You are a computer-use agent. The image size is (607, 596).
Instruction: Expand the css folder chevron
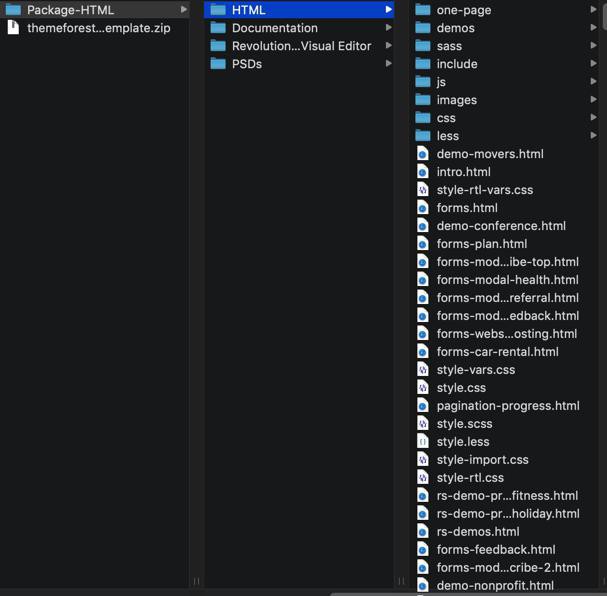[594, 118]
